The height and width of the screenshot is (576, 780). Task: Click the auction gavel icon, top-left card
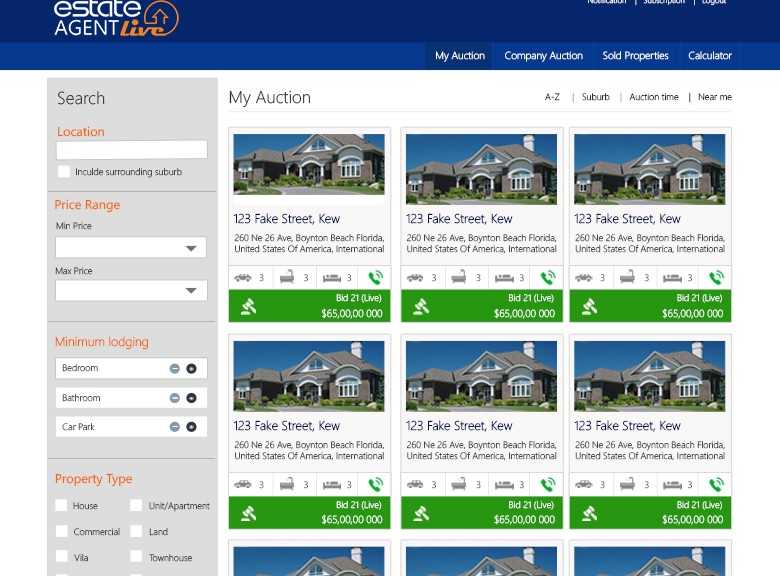coord(248,307)
